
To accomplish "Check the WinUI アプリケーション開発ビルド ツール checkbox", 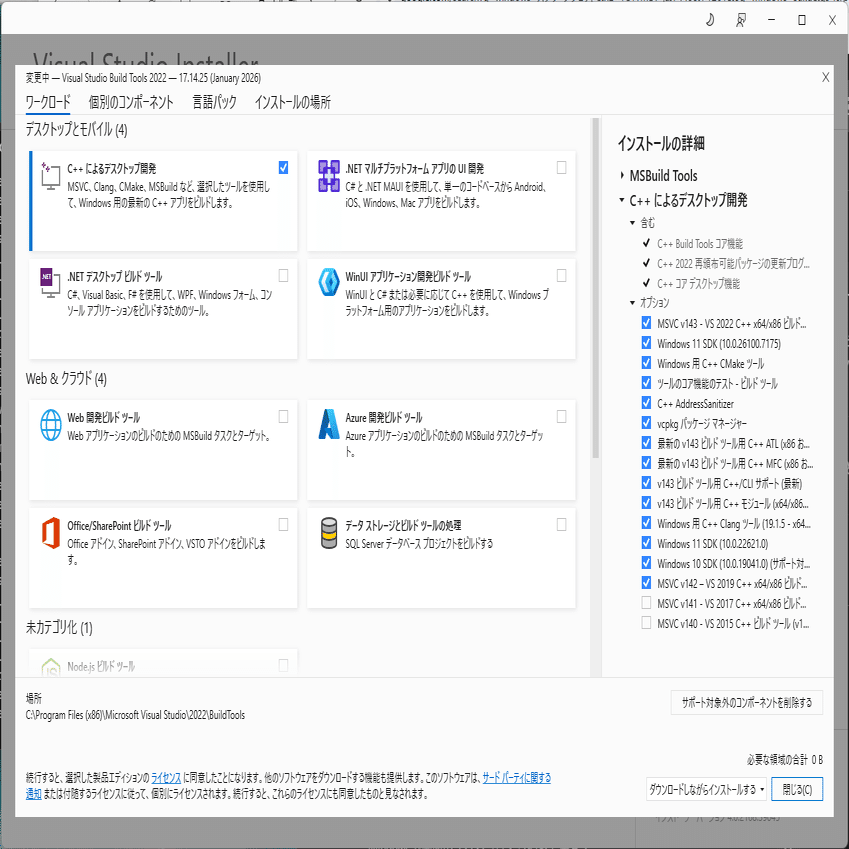I will pos(561,276).
